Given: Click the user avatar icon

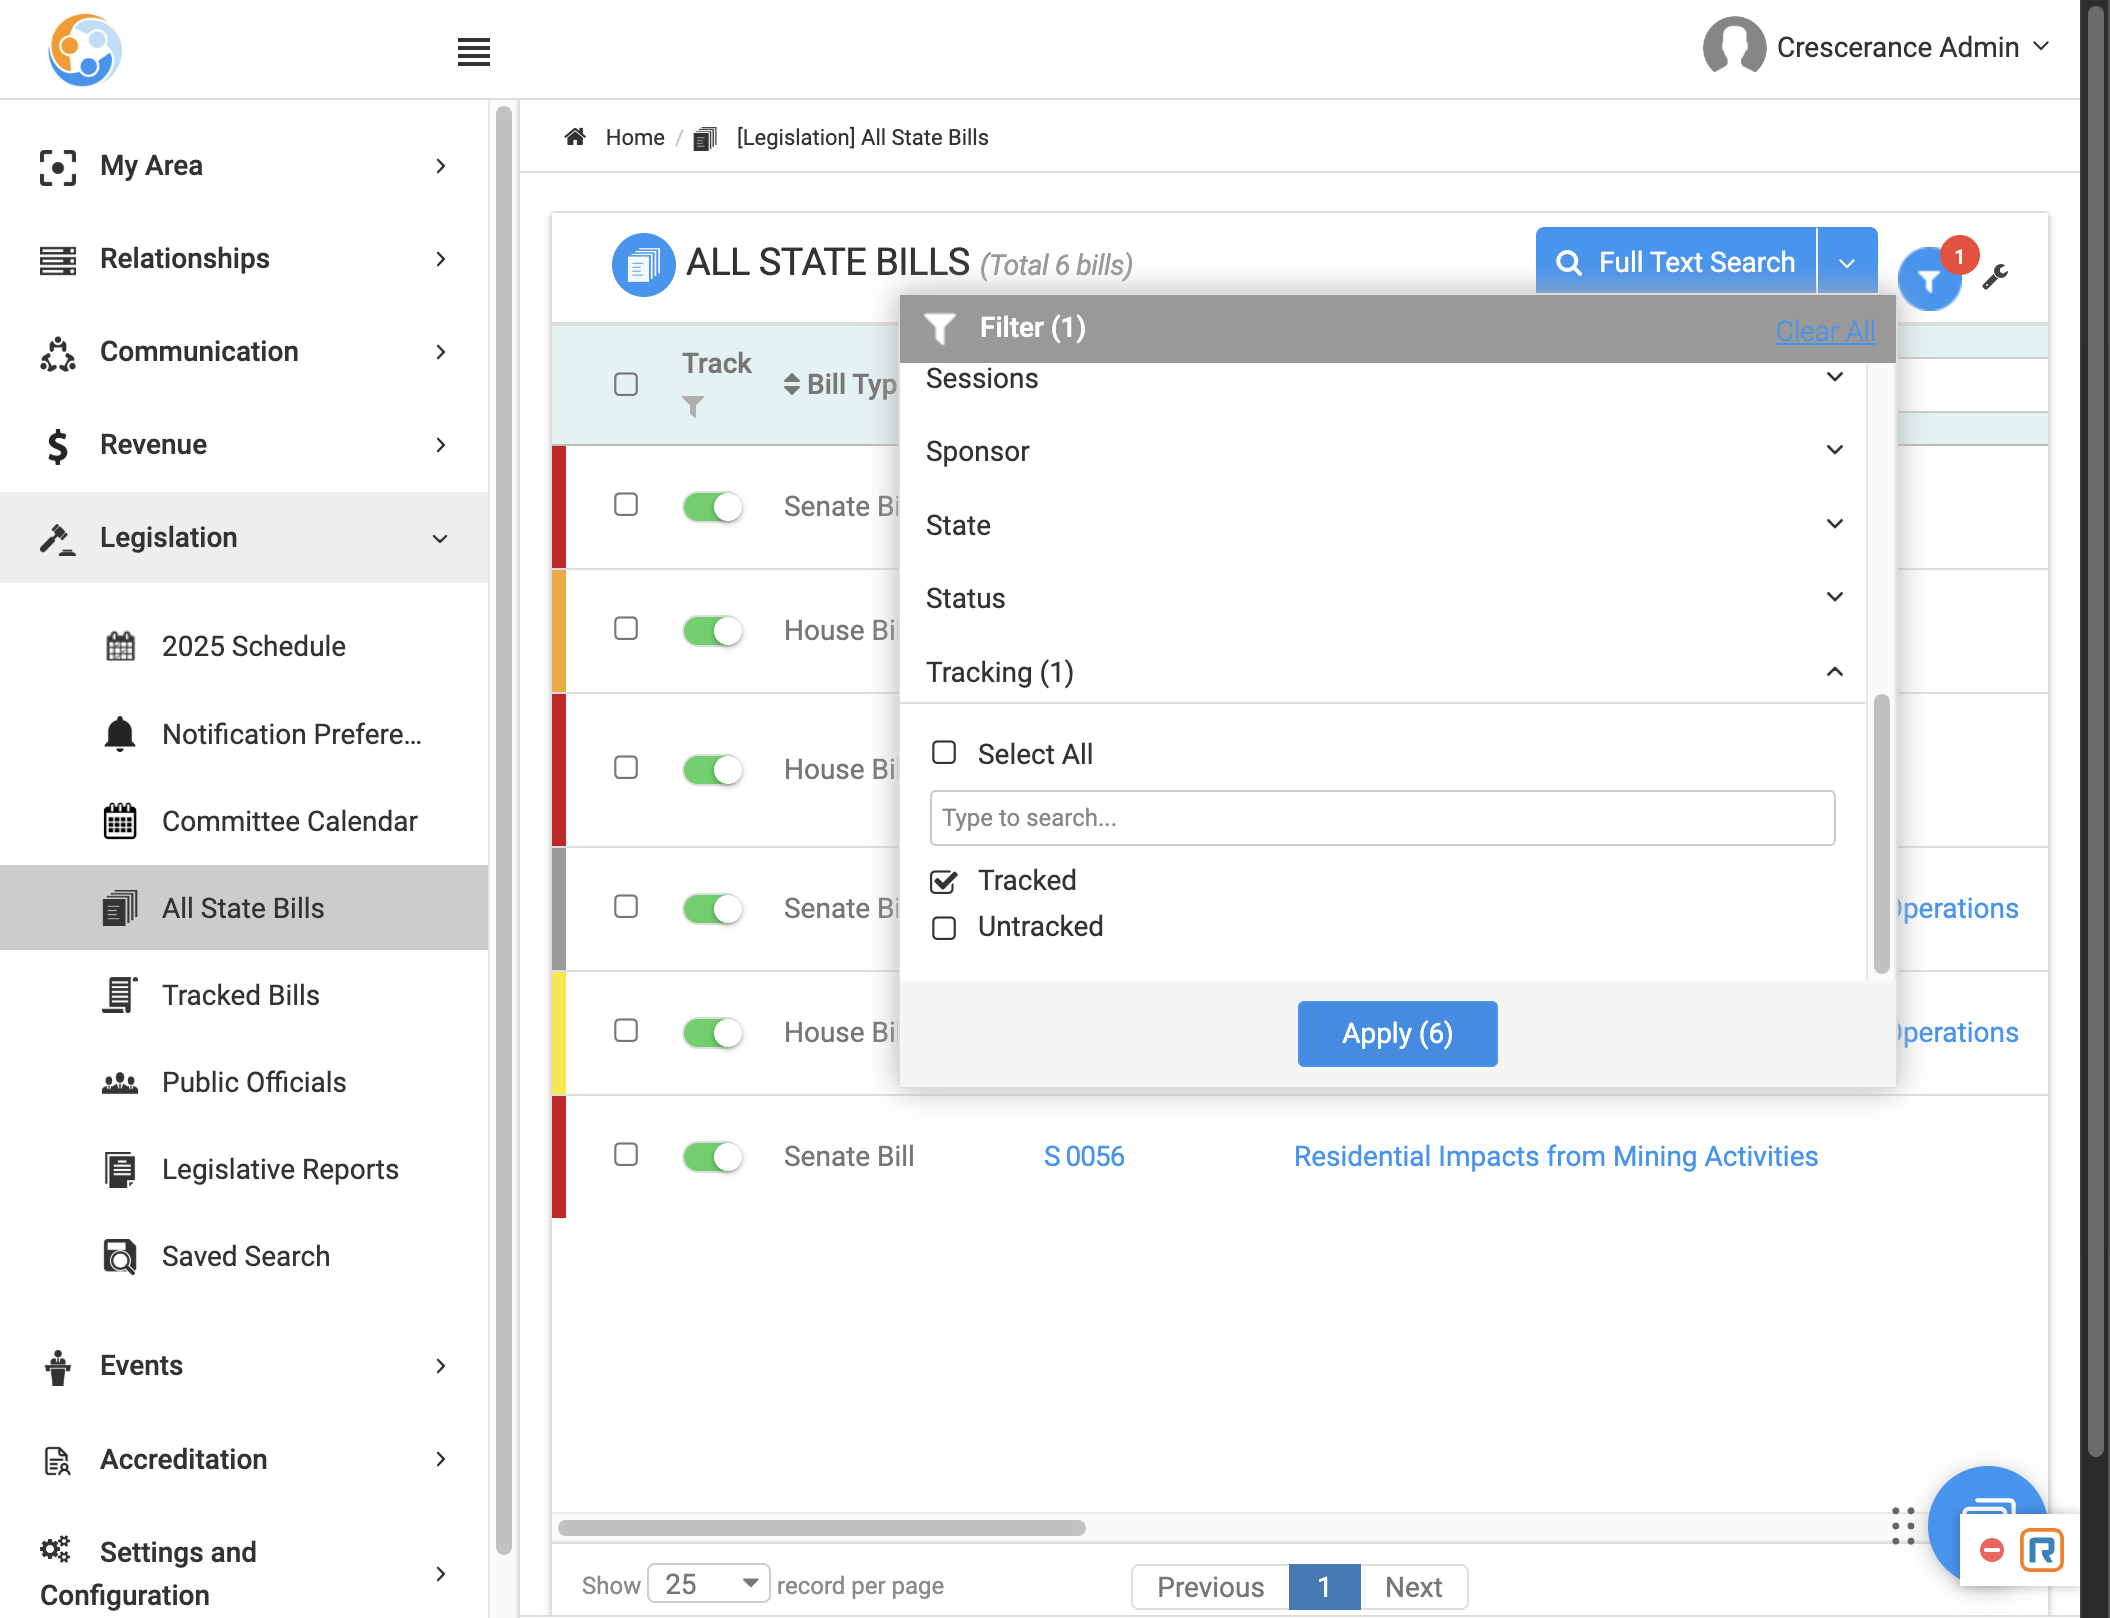Looking at the screenshot, I should click(1734, 46).
